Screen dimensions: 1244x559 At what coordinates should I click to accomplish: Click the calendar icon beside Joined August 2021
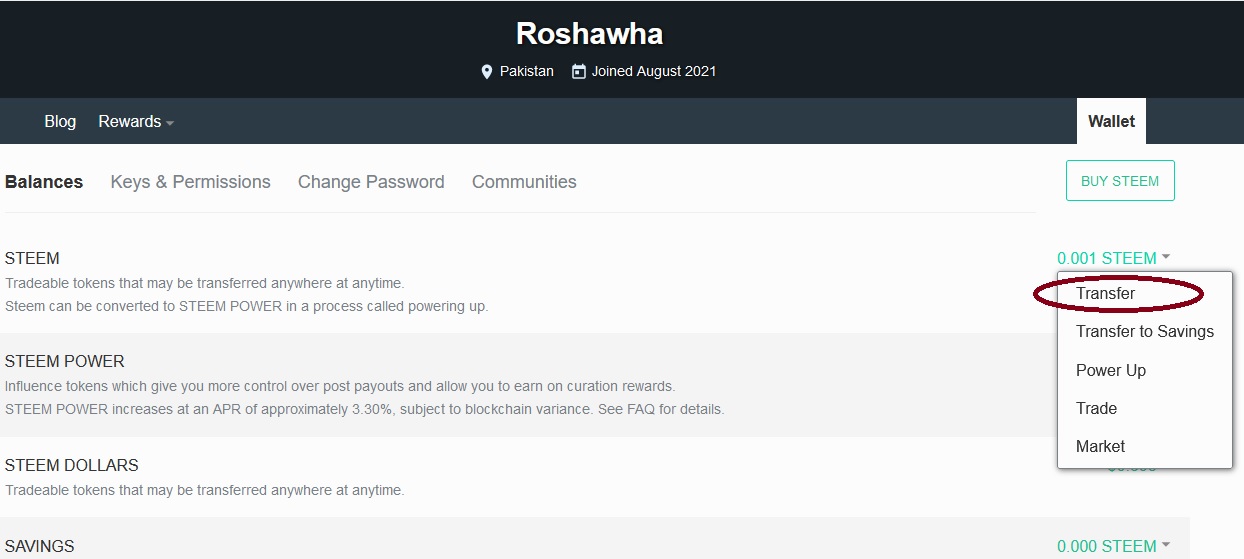click(x=578, y=72)
